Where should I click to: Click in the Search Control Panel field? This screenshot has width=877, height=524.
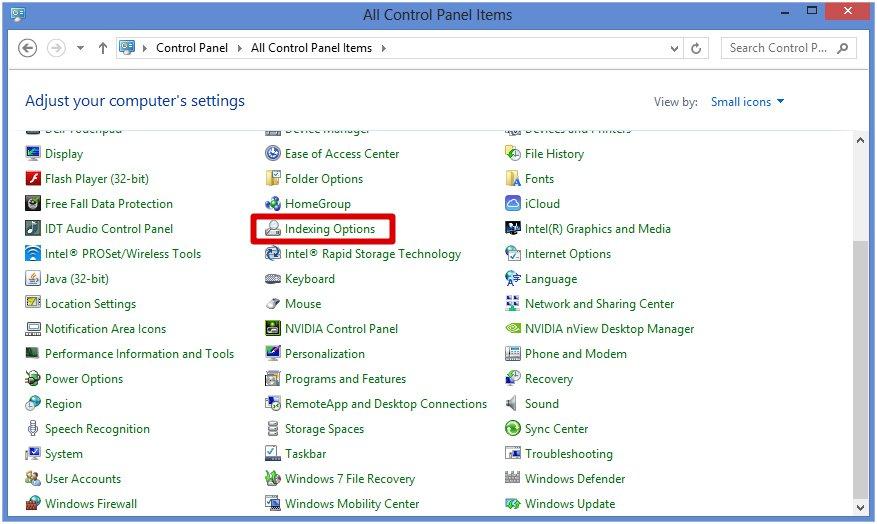(780, 48)
